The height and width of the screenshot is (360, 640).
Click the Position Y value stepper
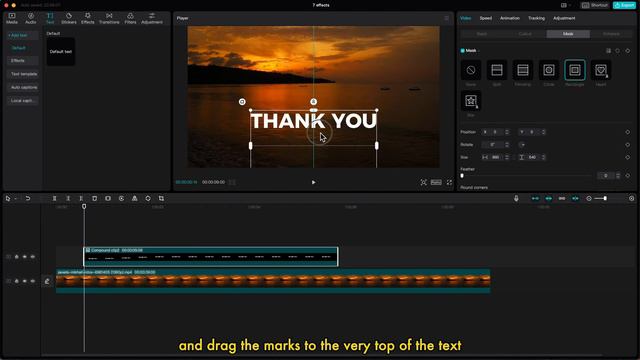click(x=543, y=132)
